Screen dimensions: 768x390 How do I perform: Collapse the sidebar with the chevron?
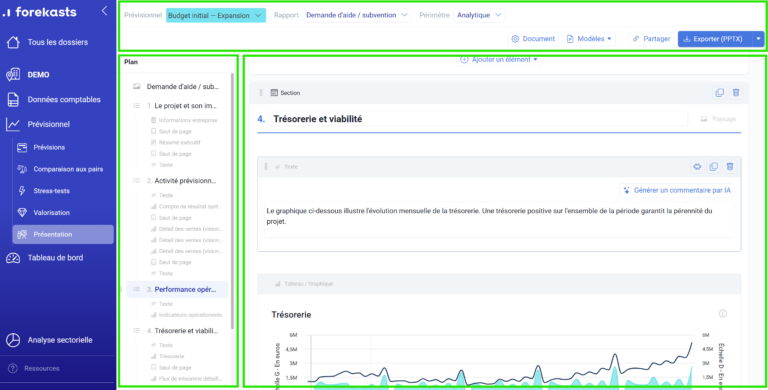[104, 11]
